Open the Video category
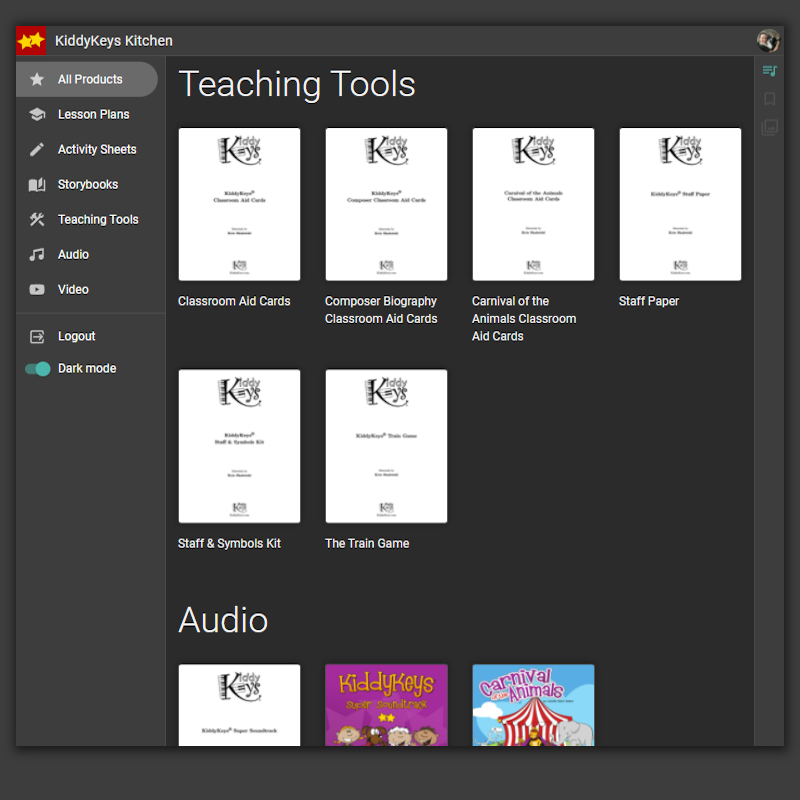Screen dimensions: 800x800 click(87, 289)
